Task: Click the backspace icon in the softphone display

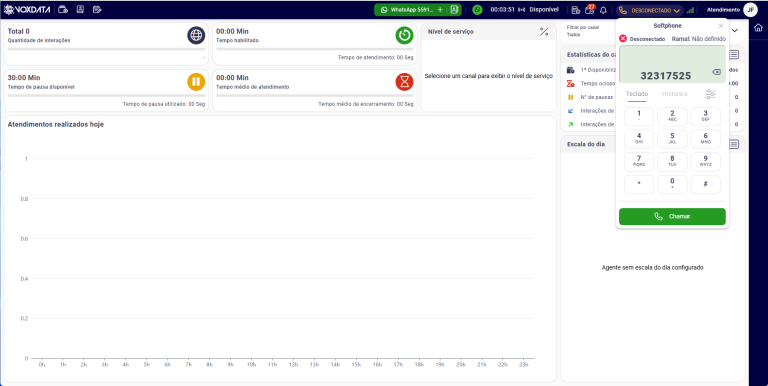Action: (717, 72)
